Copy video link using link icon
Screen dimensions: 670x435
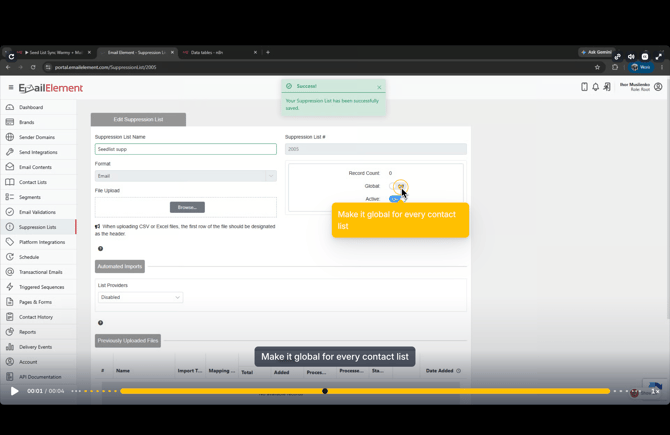(617, 56)
